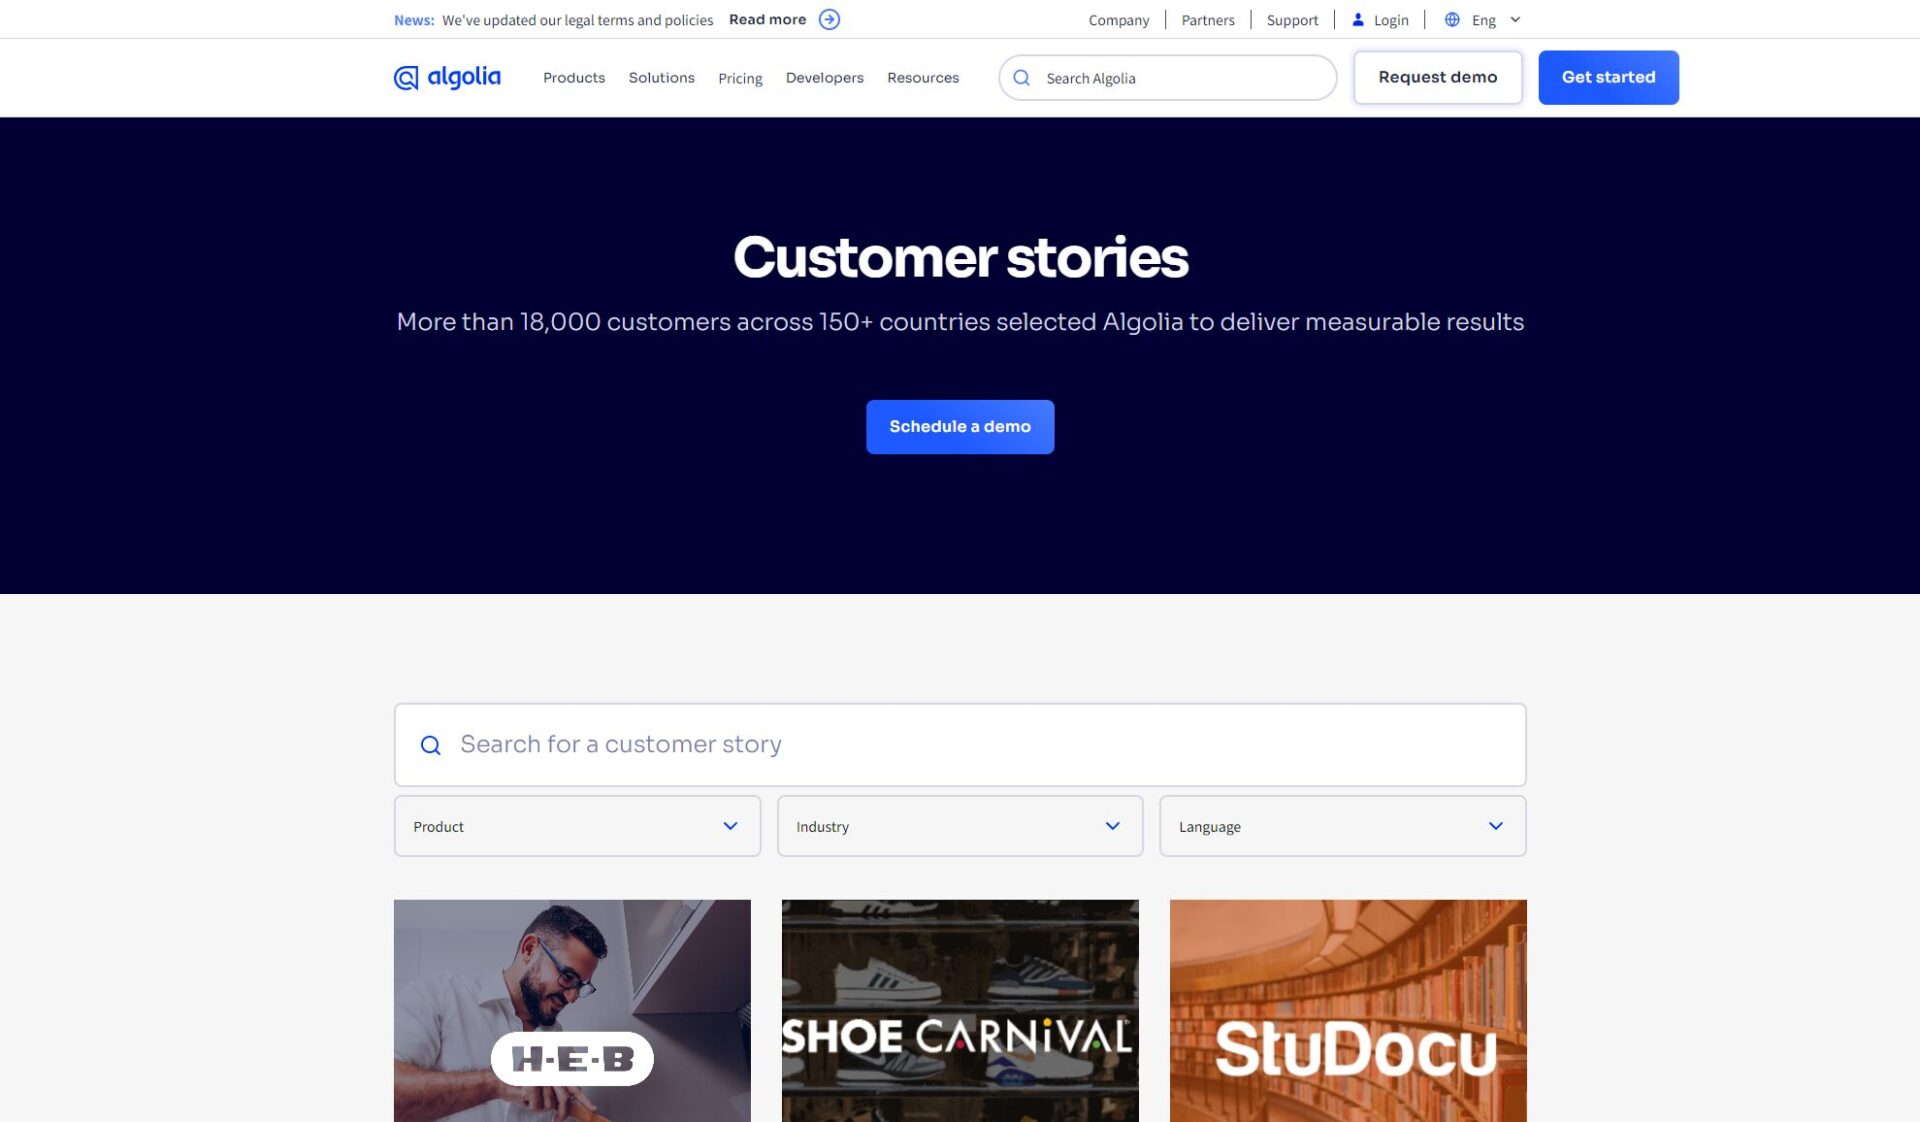Open the Shoe Carnival story card
The height and width of the screenshot is (1122, 1920).
(959, 1010)
